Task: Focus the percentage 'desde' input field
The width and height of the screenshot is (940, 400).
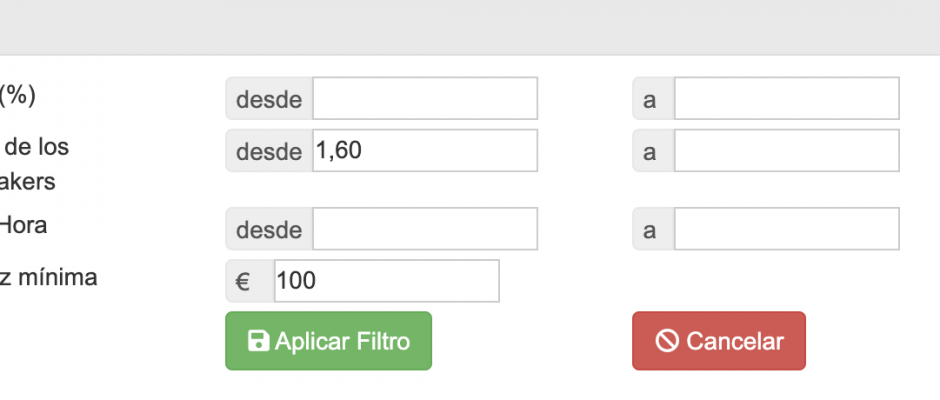Action: coord(425,98)
